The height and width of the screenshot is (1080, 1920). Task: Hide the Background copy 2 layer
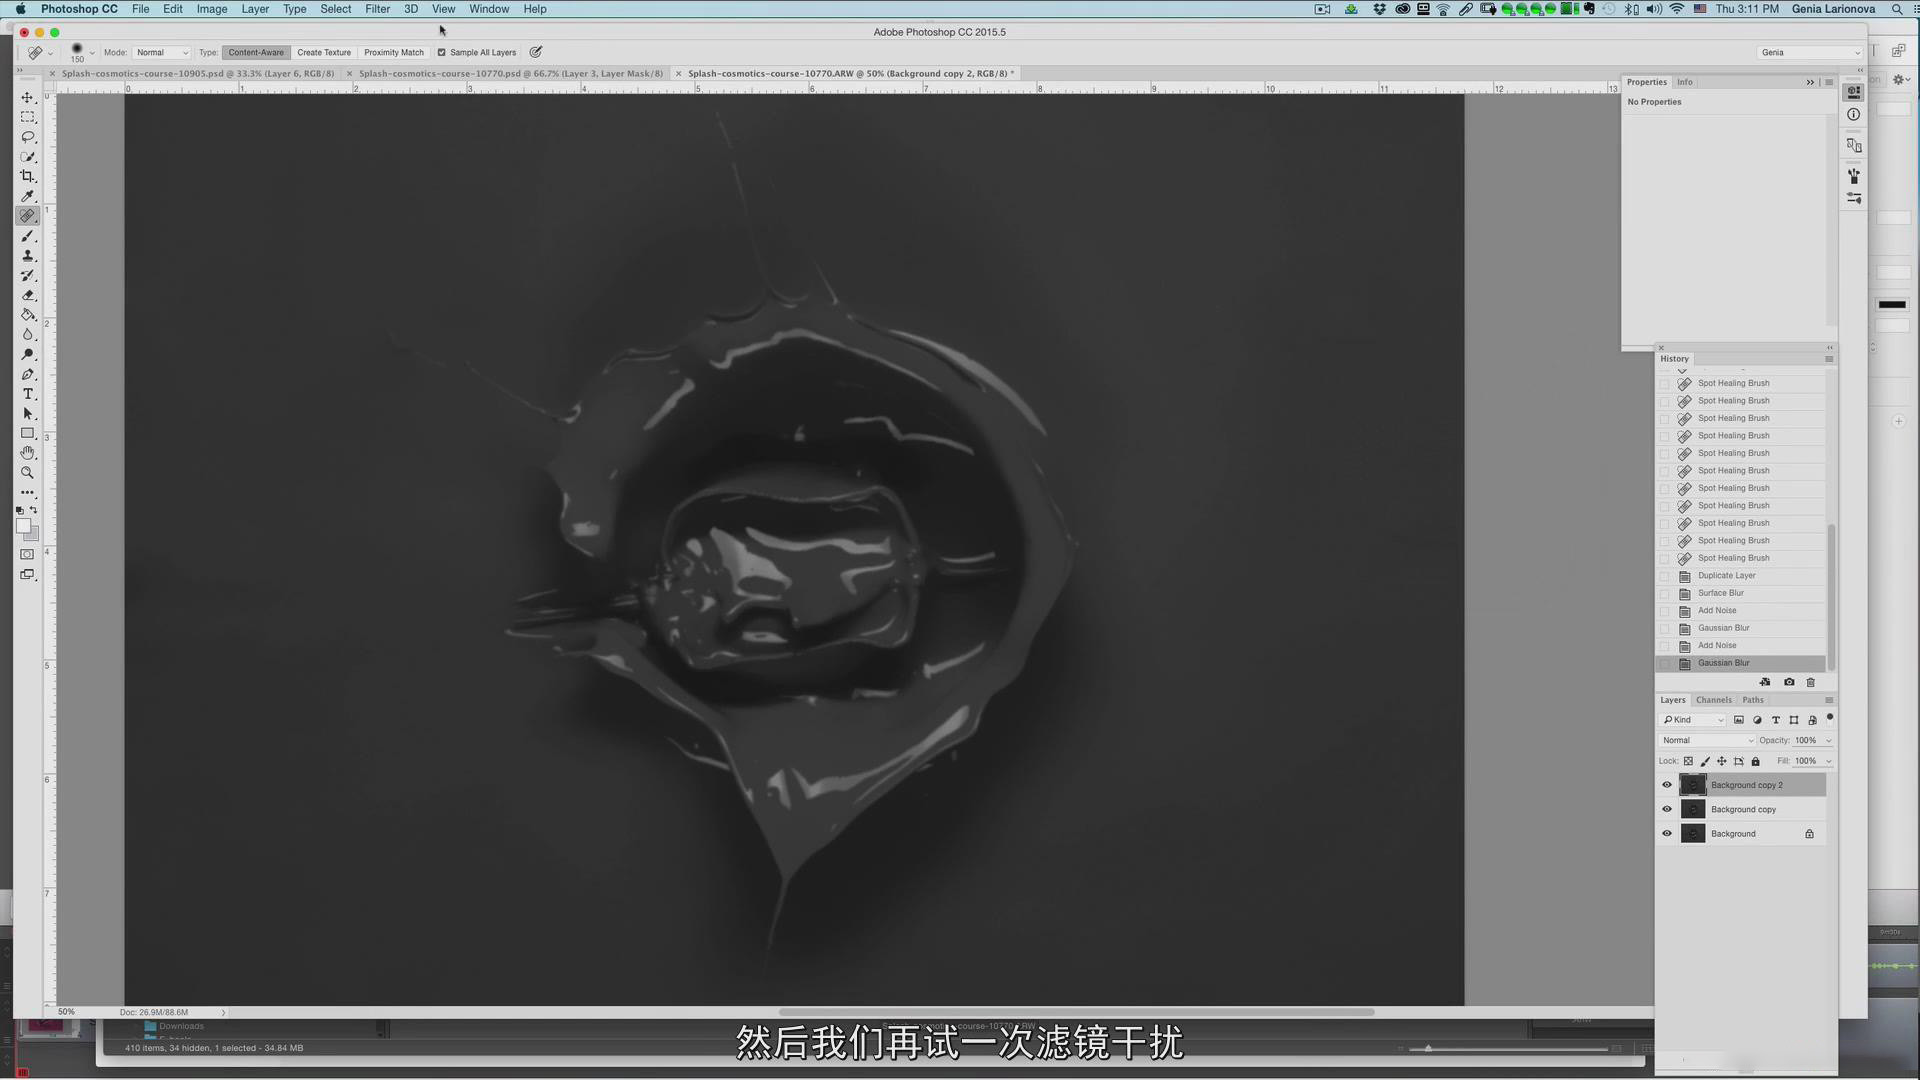coord(1667,785)
